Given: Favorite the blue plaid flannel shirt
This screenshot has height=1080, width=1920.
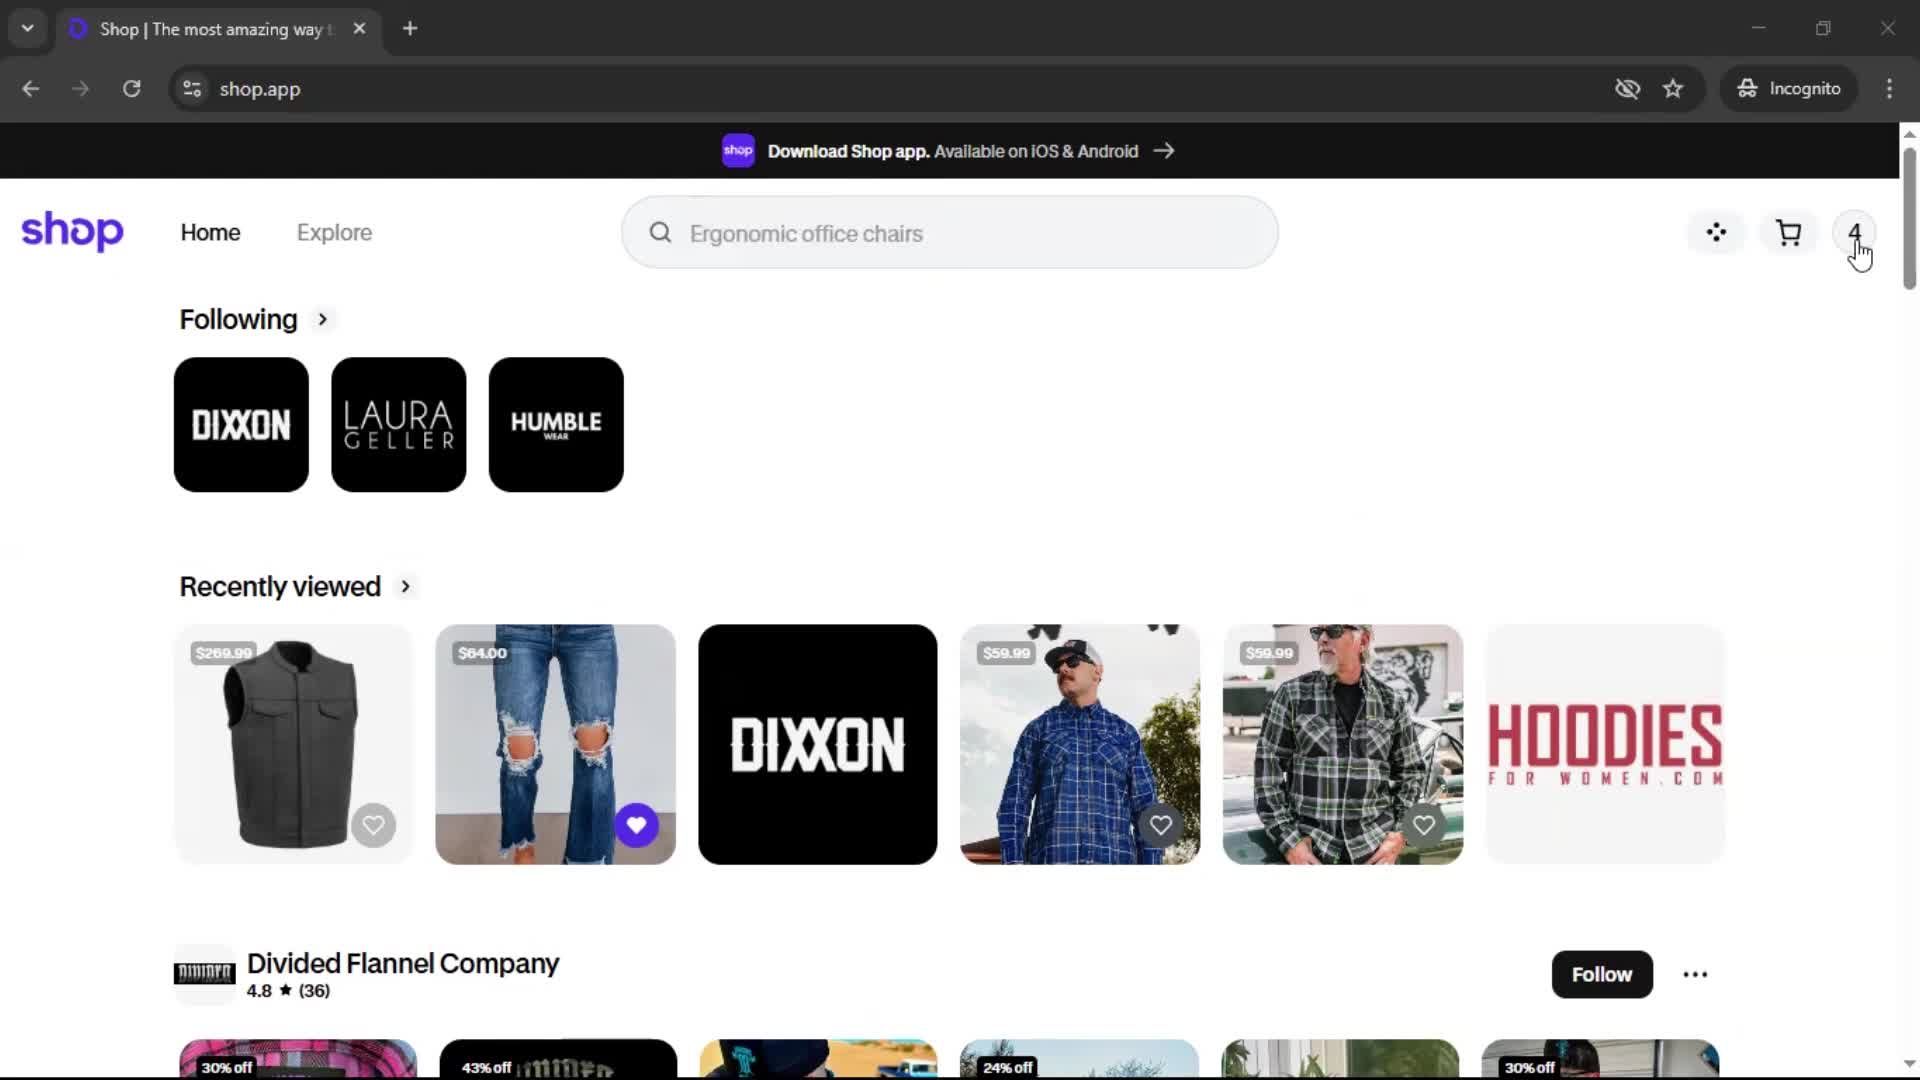Looking at the screenshot, I should 1160,825.
